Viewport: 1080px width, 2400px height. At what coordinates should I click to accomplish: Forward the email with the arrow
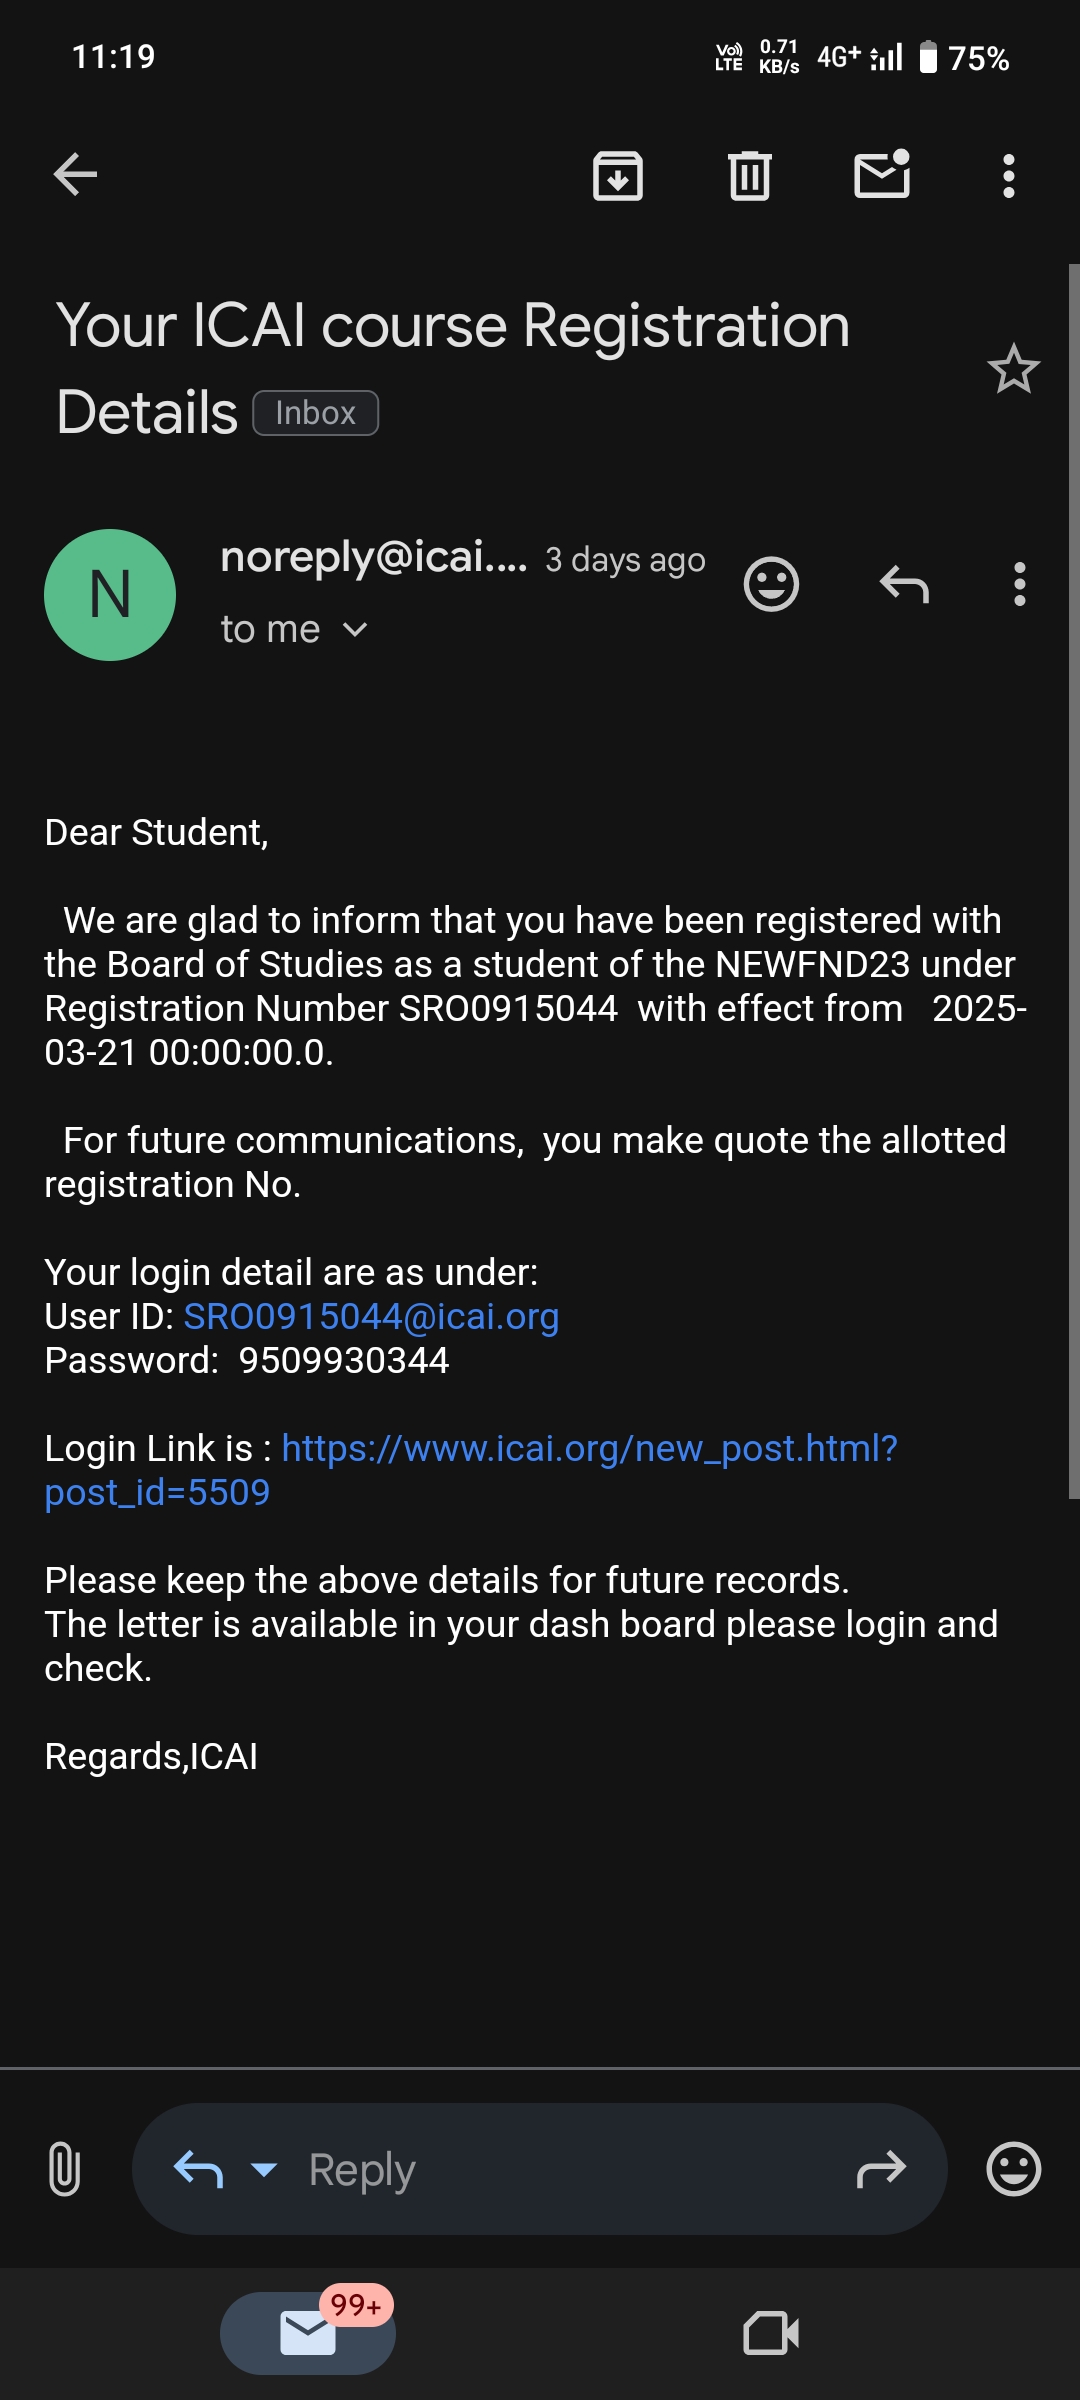[x=881, y=2169]
